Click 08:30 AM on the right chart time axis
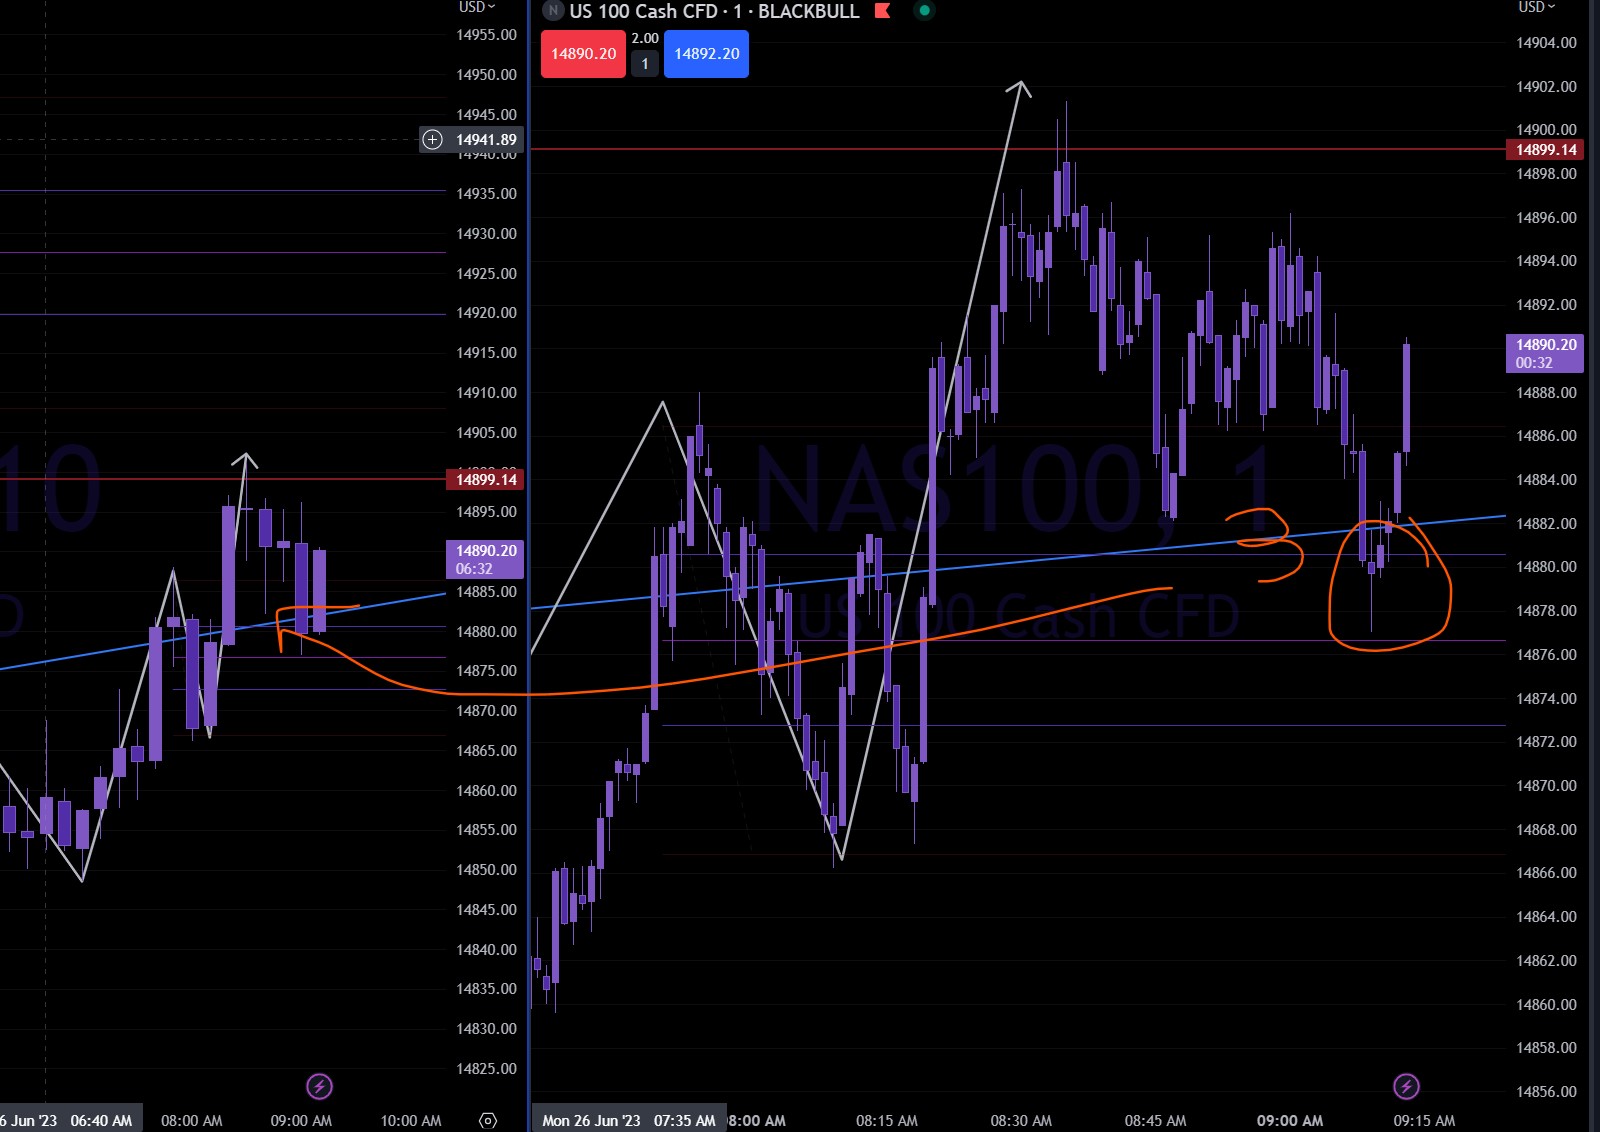This screenshot has width=1600, height=1132. (1021, 1121)
